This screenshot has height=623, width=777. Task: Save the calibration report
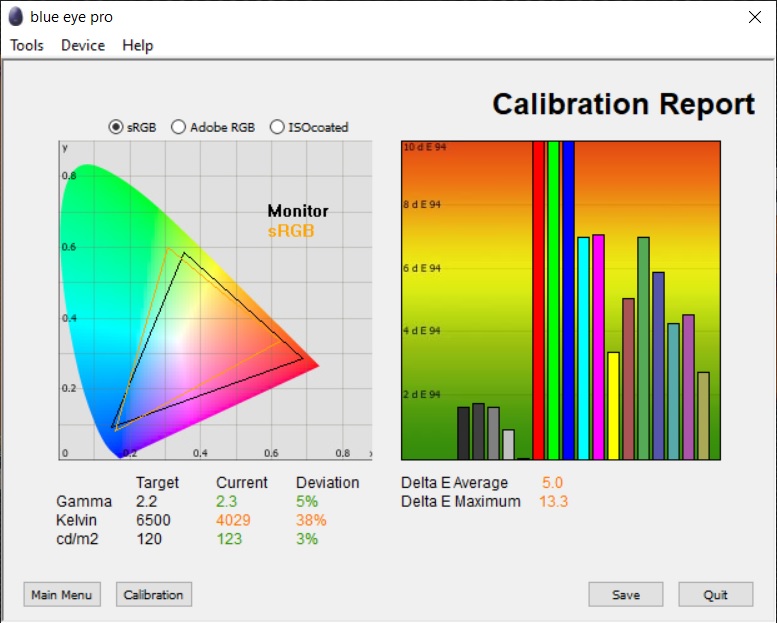coord(626,594)
